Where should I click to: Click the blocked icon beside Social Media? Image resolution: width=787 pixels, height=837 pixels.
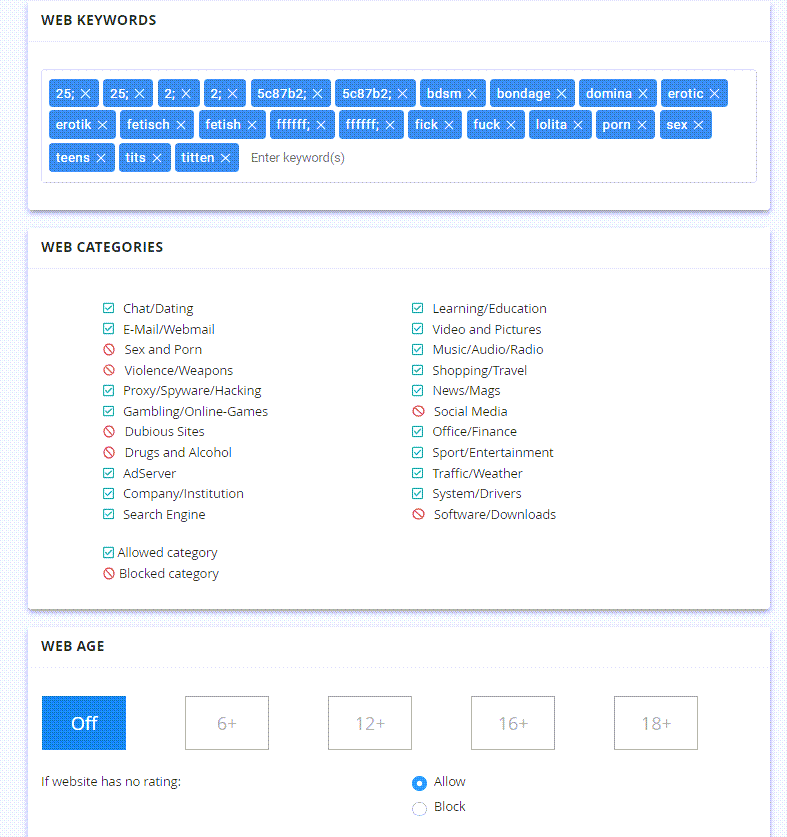point(418,412)
